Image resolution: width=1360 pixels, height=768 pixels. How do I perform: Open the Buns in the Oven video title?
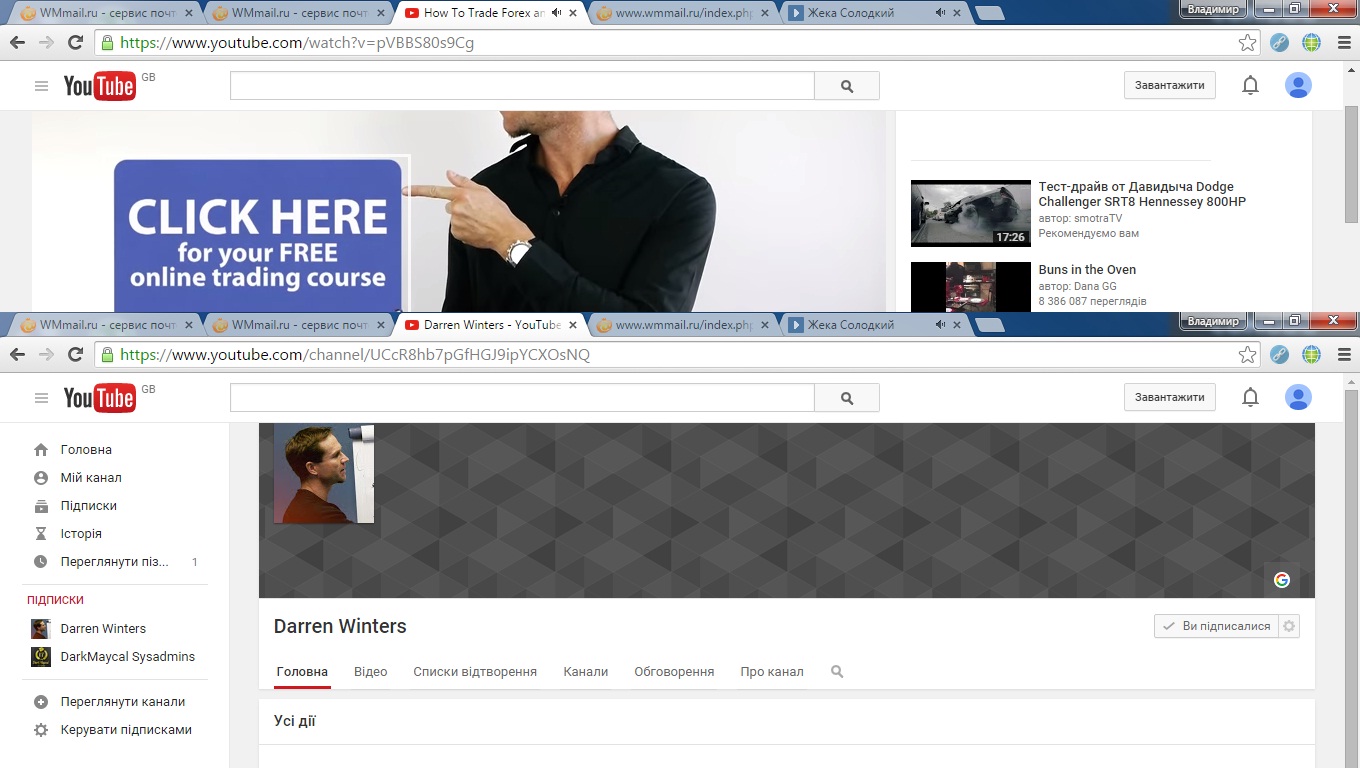[x=1087, y=270]
